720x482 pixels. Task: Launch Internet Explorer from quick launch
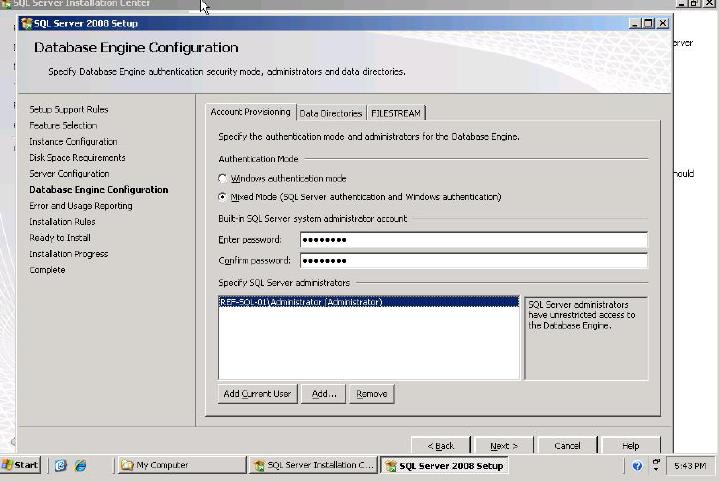80,465
